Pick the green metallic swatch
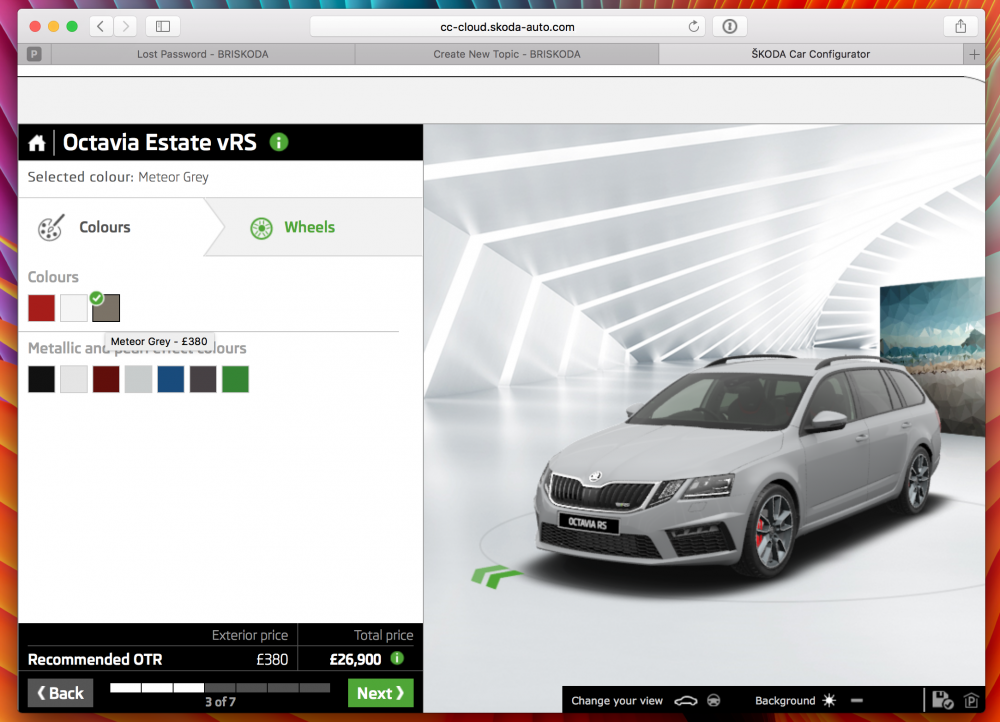The image size is (1000, 722). [x=235, y=379]
